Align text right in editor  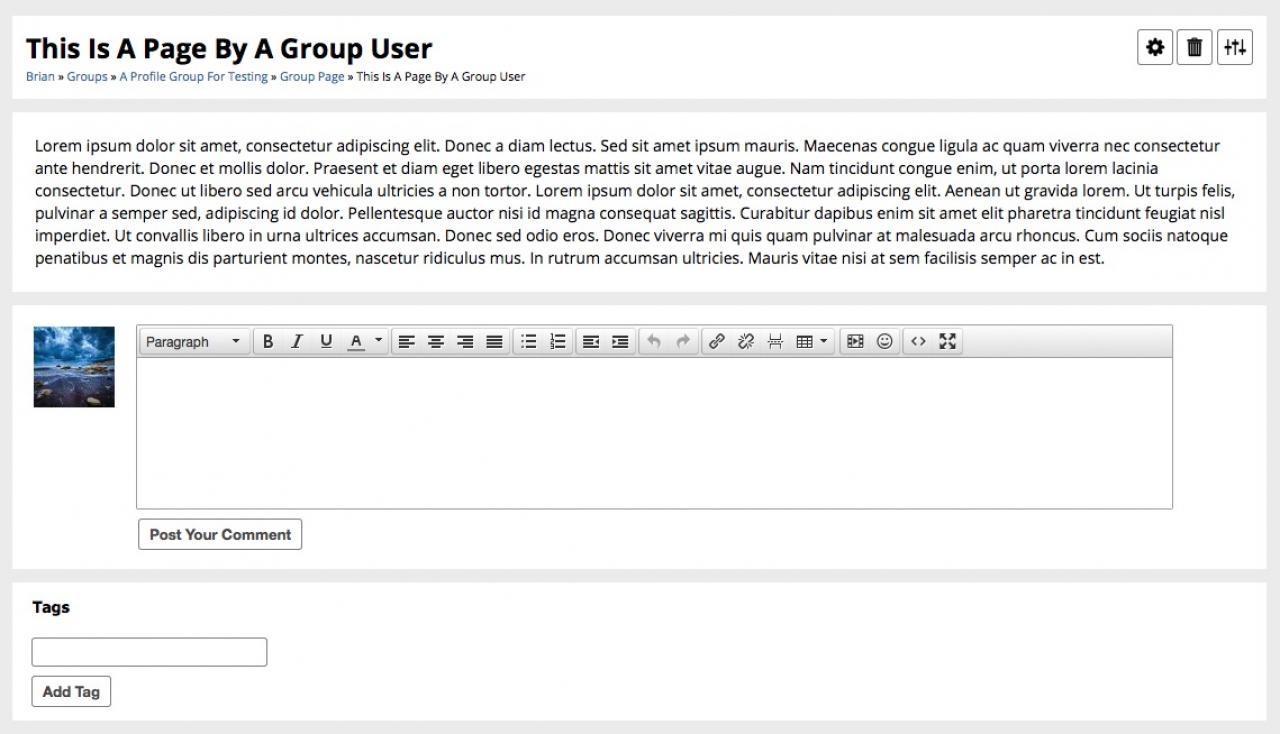(x=465, y=342)
